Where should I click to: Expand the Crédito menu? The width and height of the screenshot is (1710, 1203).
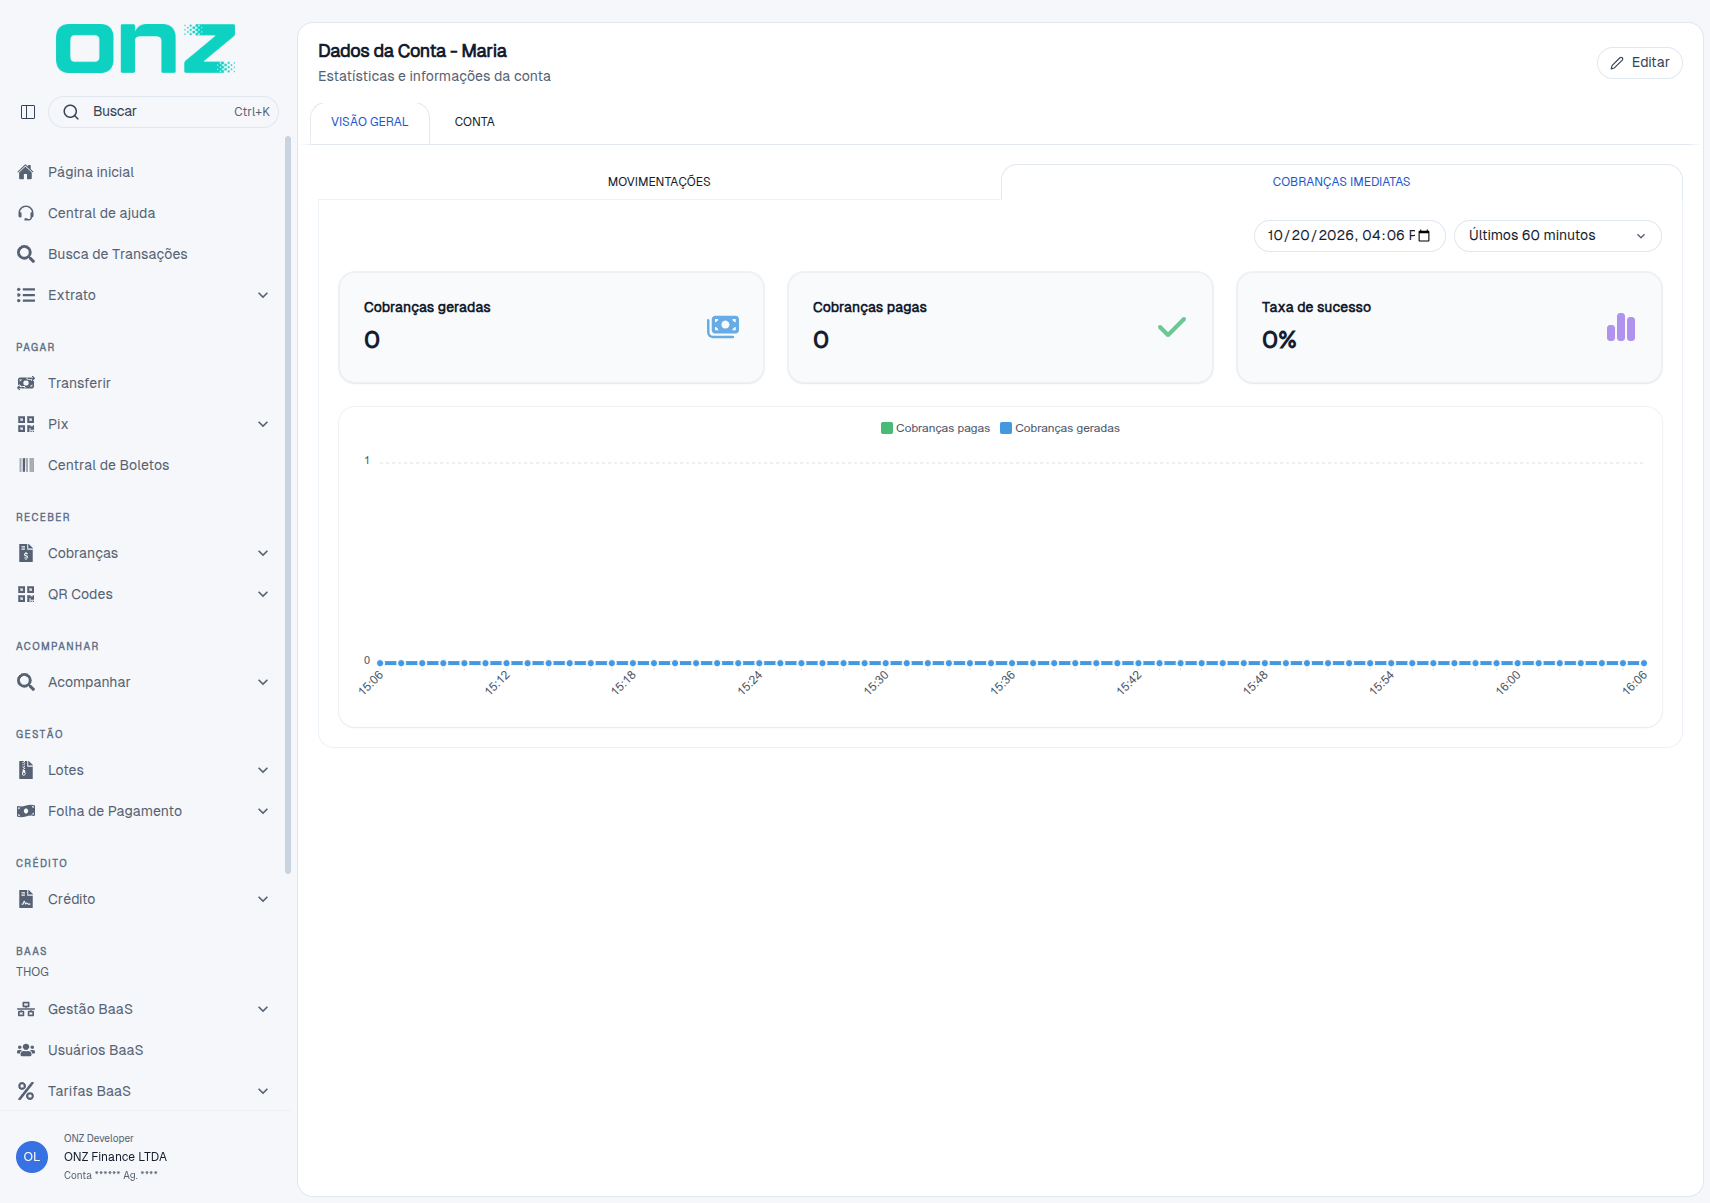(x=143, y=899)
